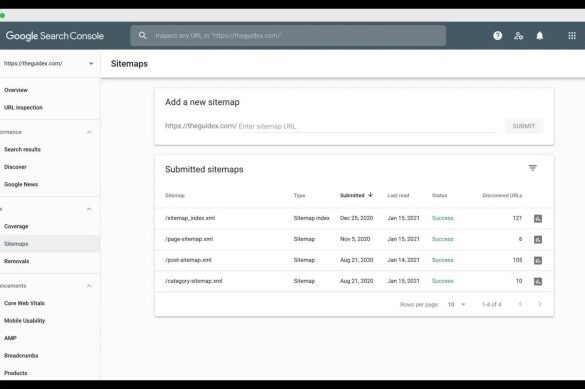The width and height of the screenshot is (585, 389).
Task: Open Products in the sidebar
Action: click(16, 373)
